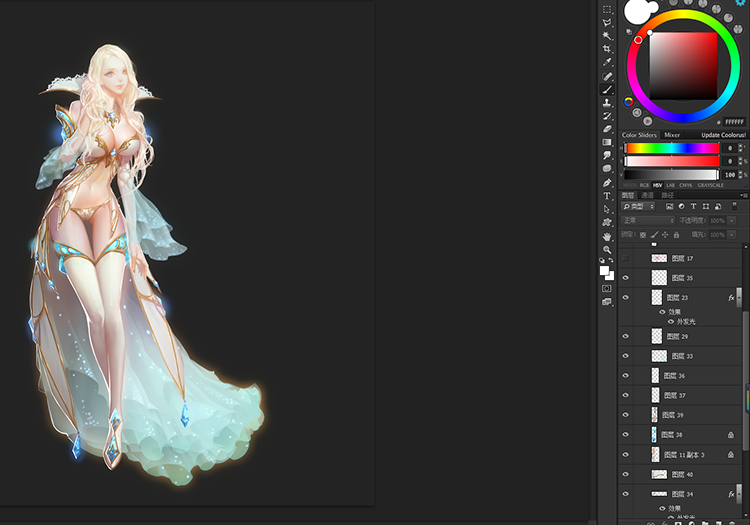
Task: Select the Custom Shape tool
Action: point(607,222)
